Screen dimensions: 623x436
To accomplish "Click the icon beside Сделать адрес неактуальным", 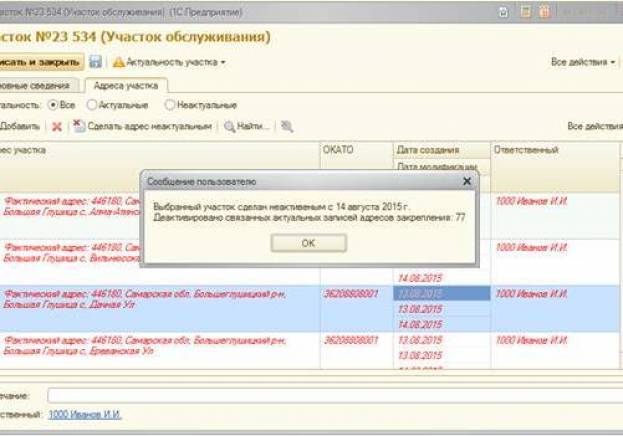I will pos(78,127).
